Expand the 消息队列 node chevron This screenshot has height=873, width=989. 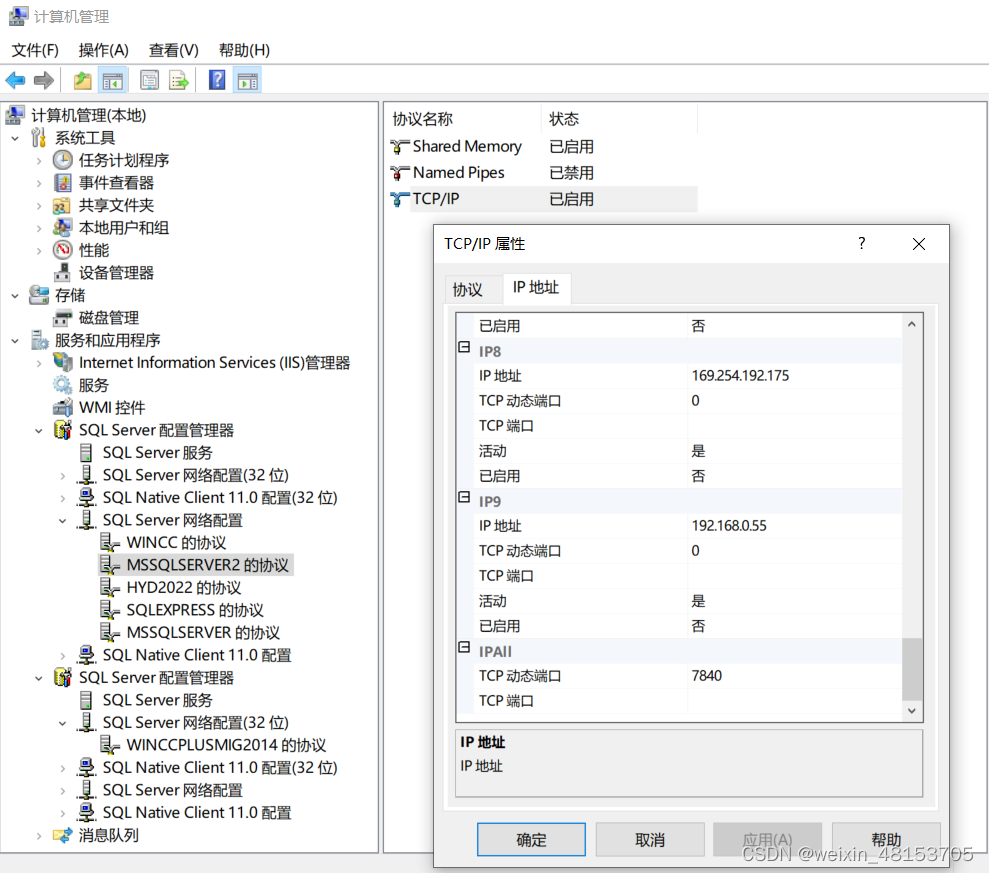pyautogui.click(x=39, y=836)
